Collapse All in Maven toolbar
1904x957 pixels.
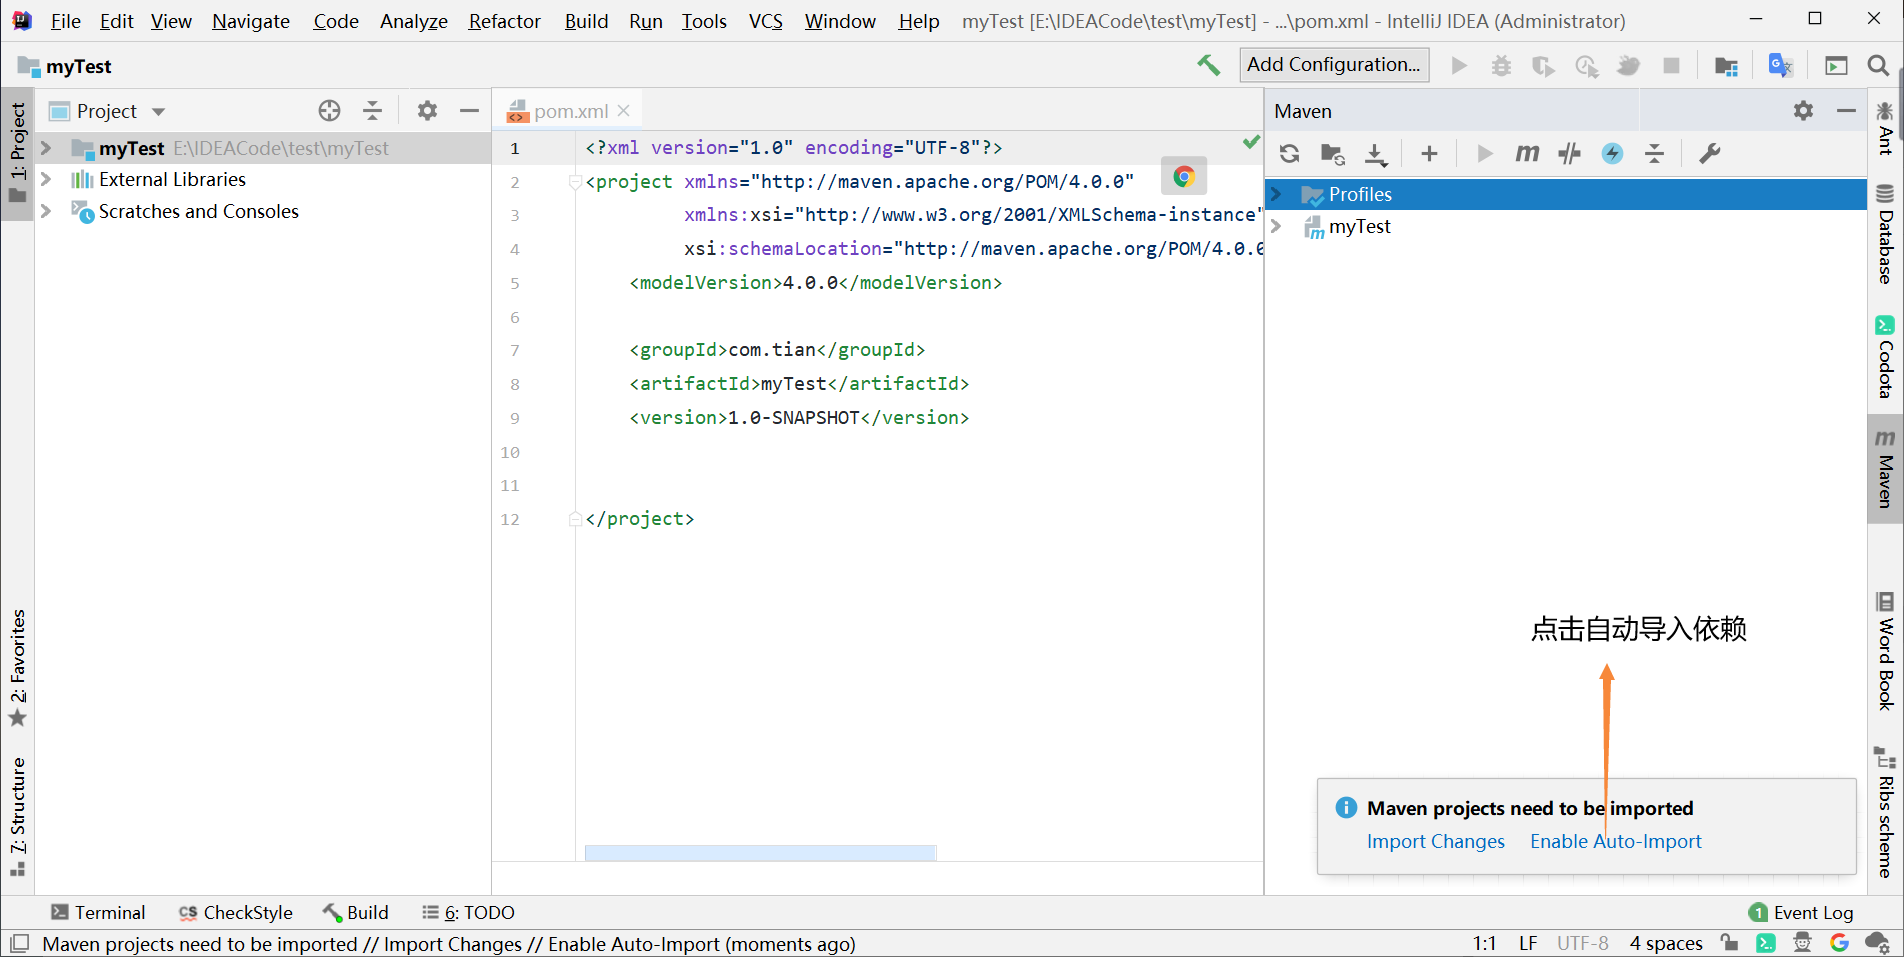click(1655, 154)
